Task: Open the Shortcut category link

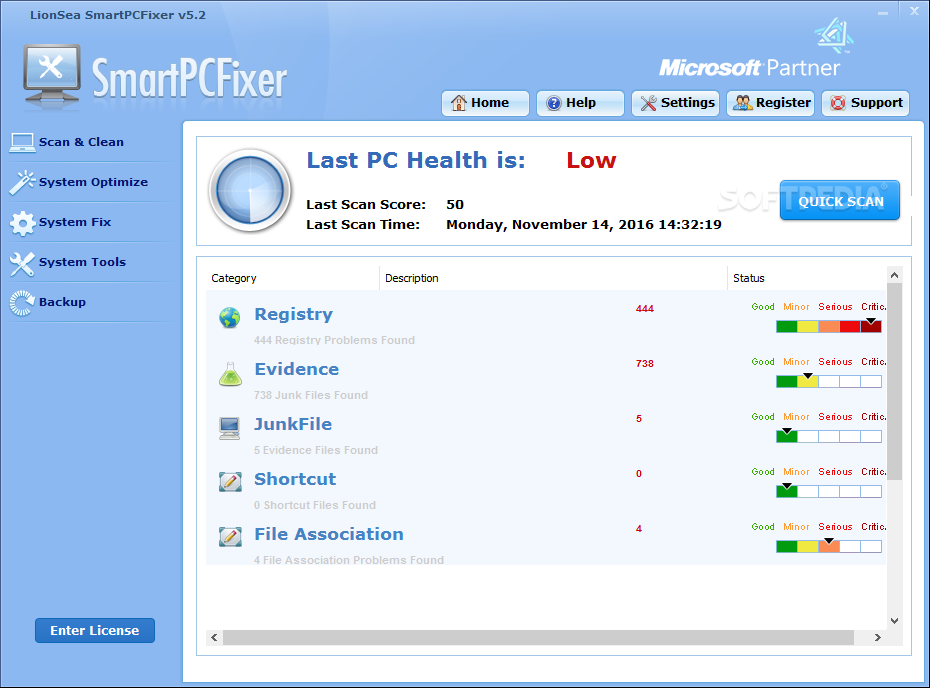Action: [295, 479]
